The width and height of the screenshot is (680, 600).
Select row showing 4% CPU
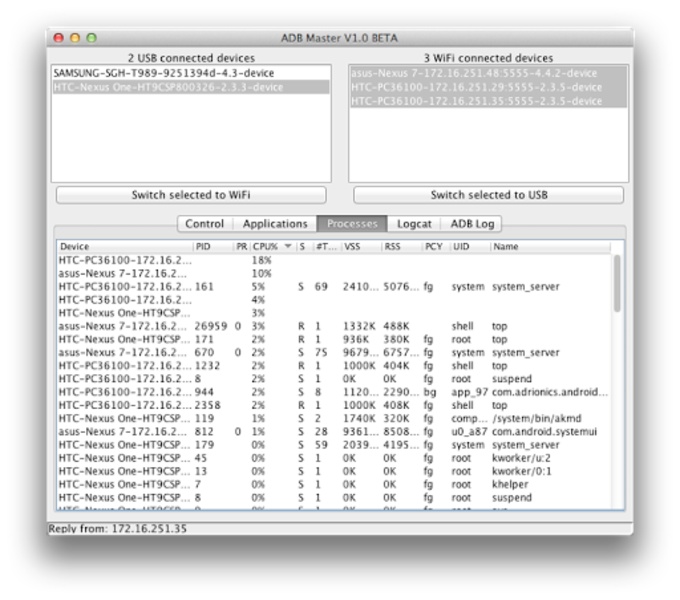334,300
